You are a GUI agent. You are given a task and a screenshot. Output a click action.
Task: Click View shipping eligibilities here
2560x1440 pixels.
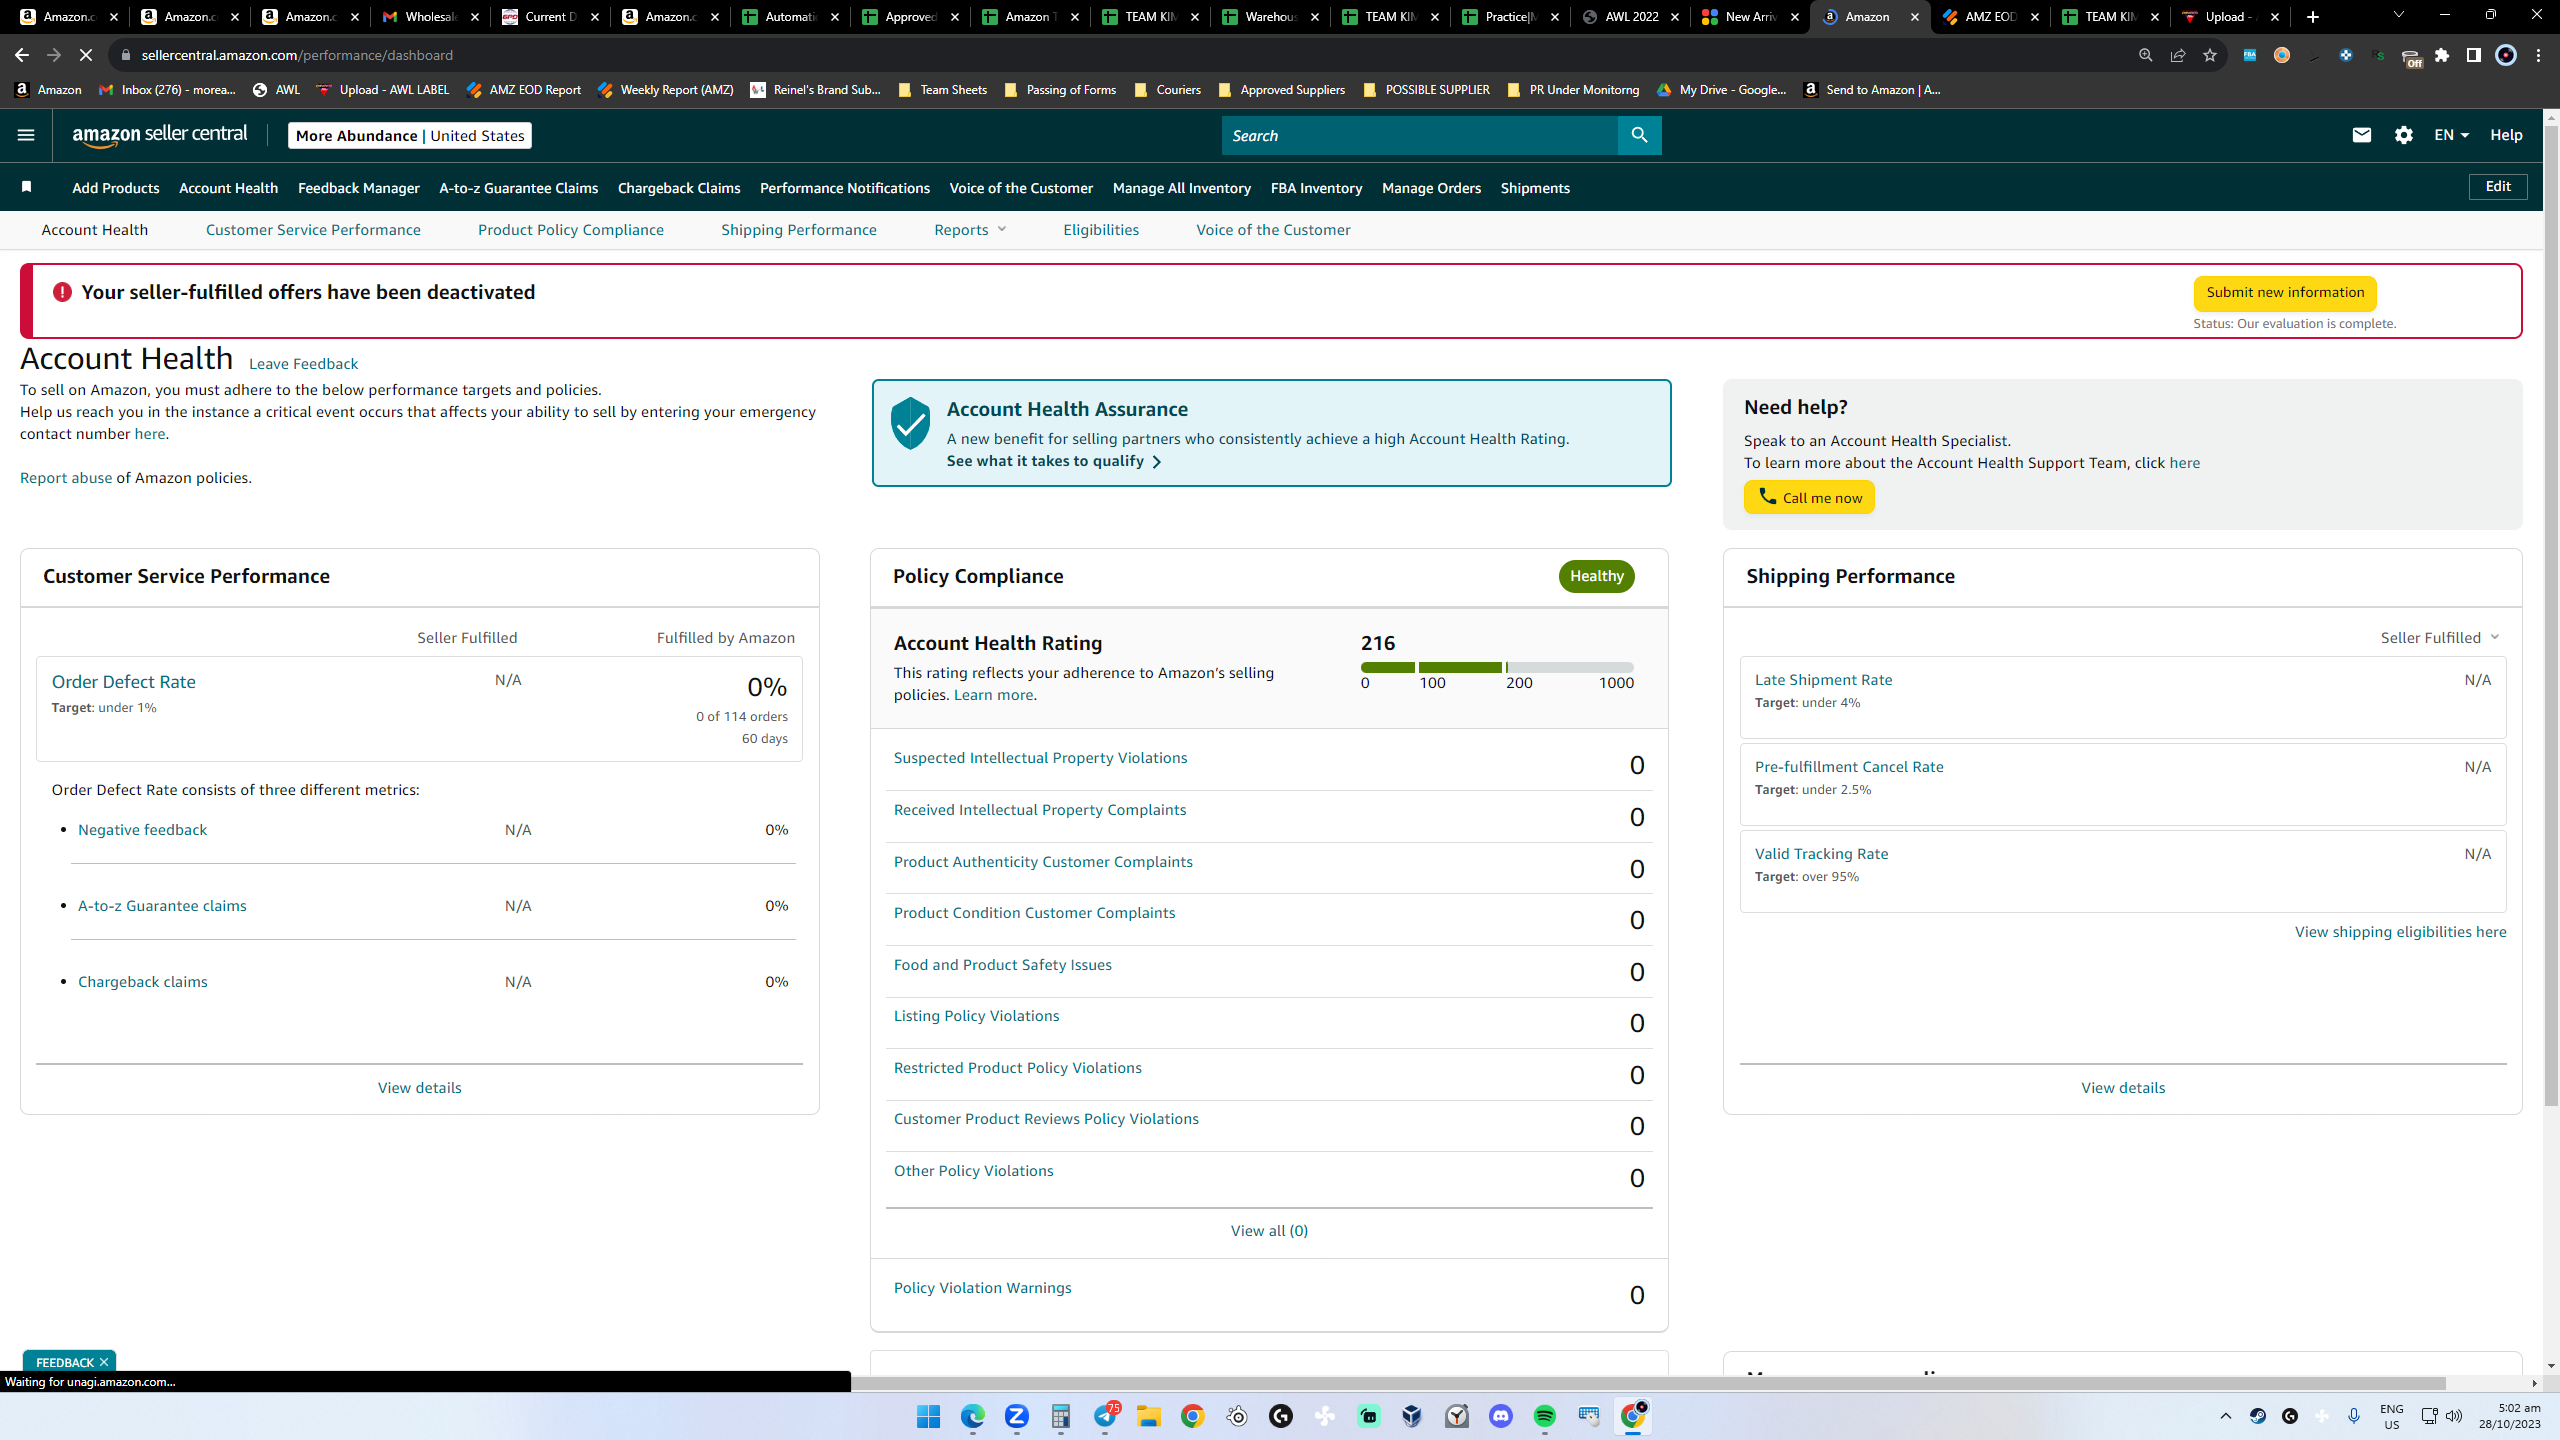point(2401,932)
